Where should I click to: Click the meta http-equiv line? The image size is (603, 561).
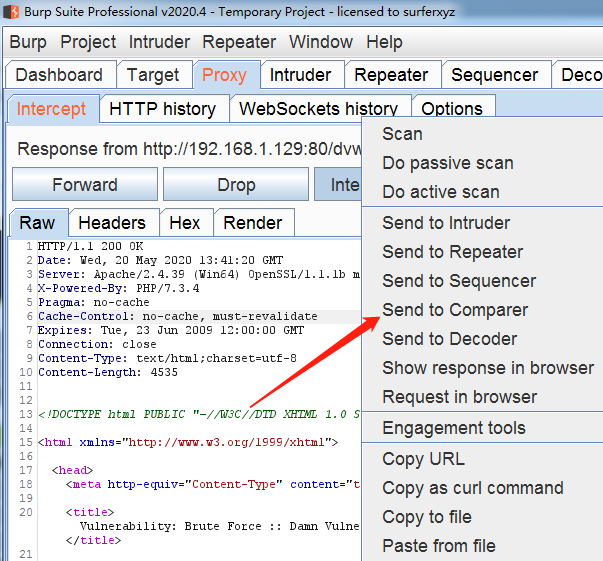click(213, 484)
